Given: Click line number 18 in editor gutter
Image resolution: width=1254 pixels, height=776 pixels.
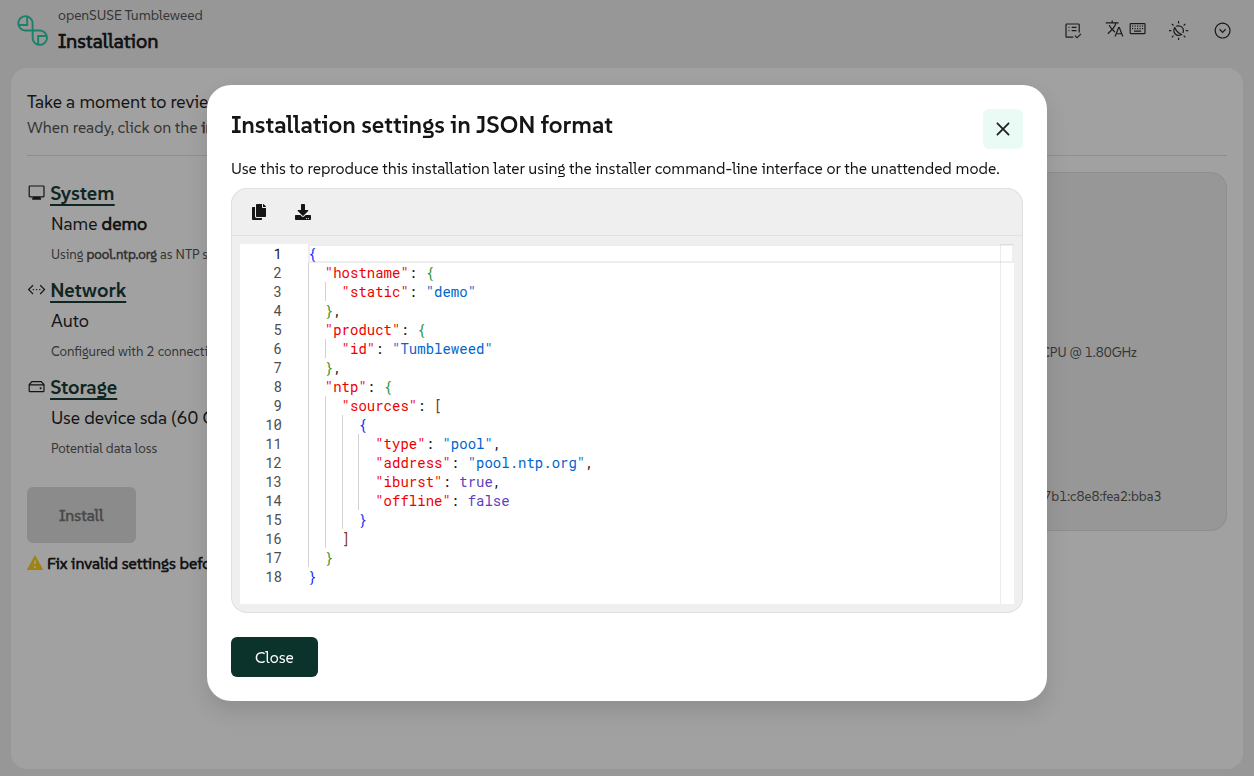Looking at the screenshot, I should tap(273, 577).
